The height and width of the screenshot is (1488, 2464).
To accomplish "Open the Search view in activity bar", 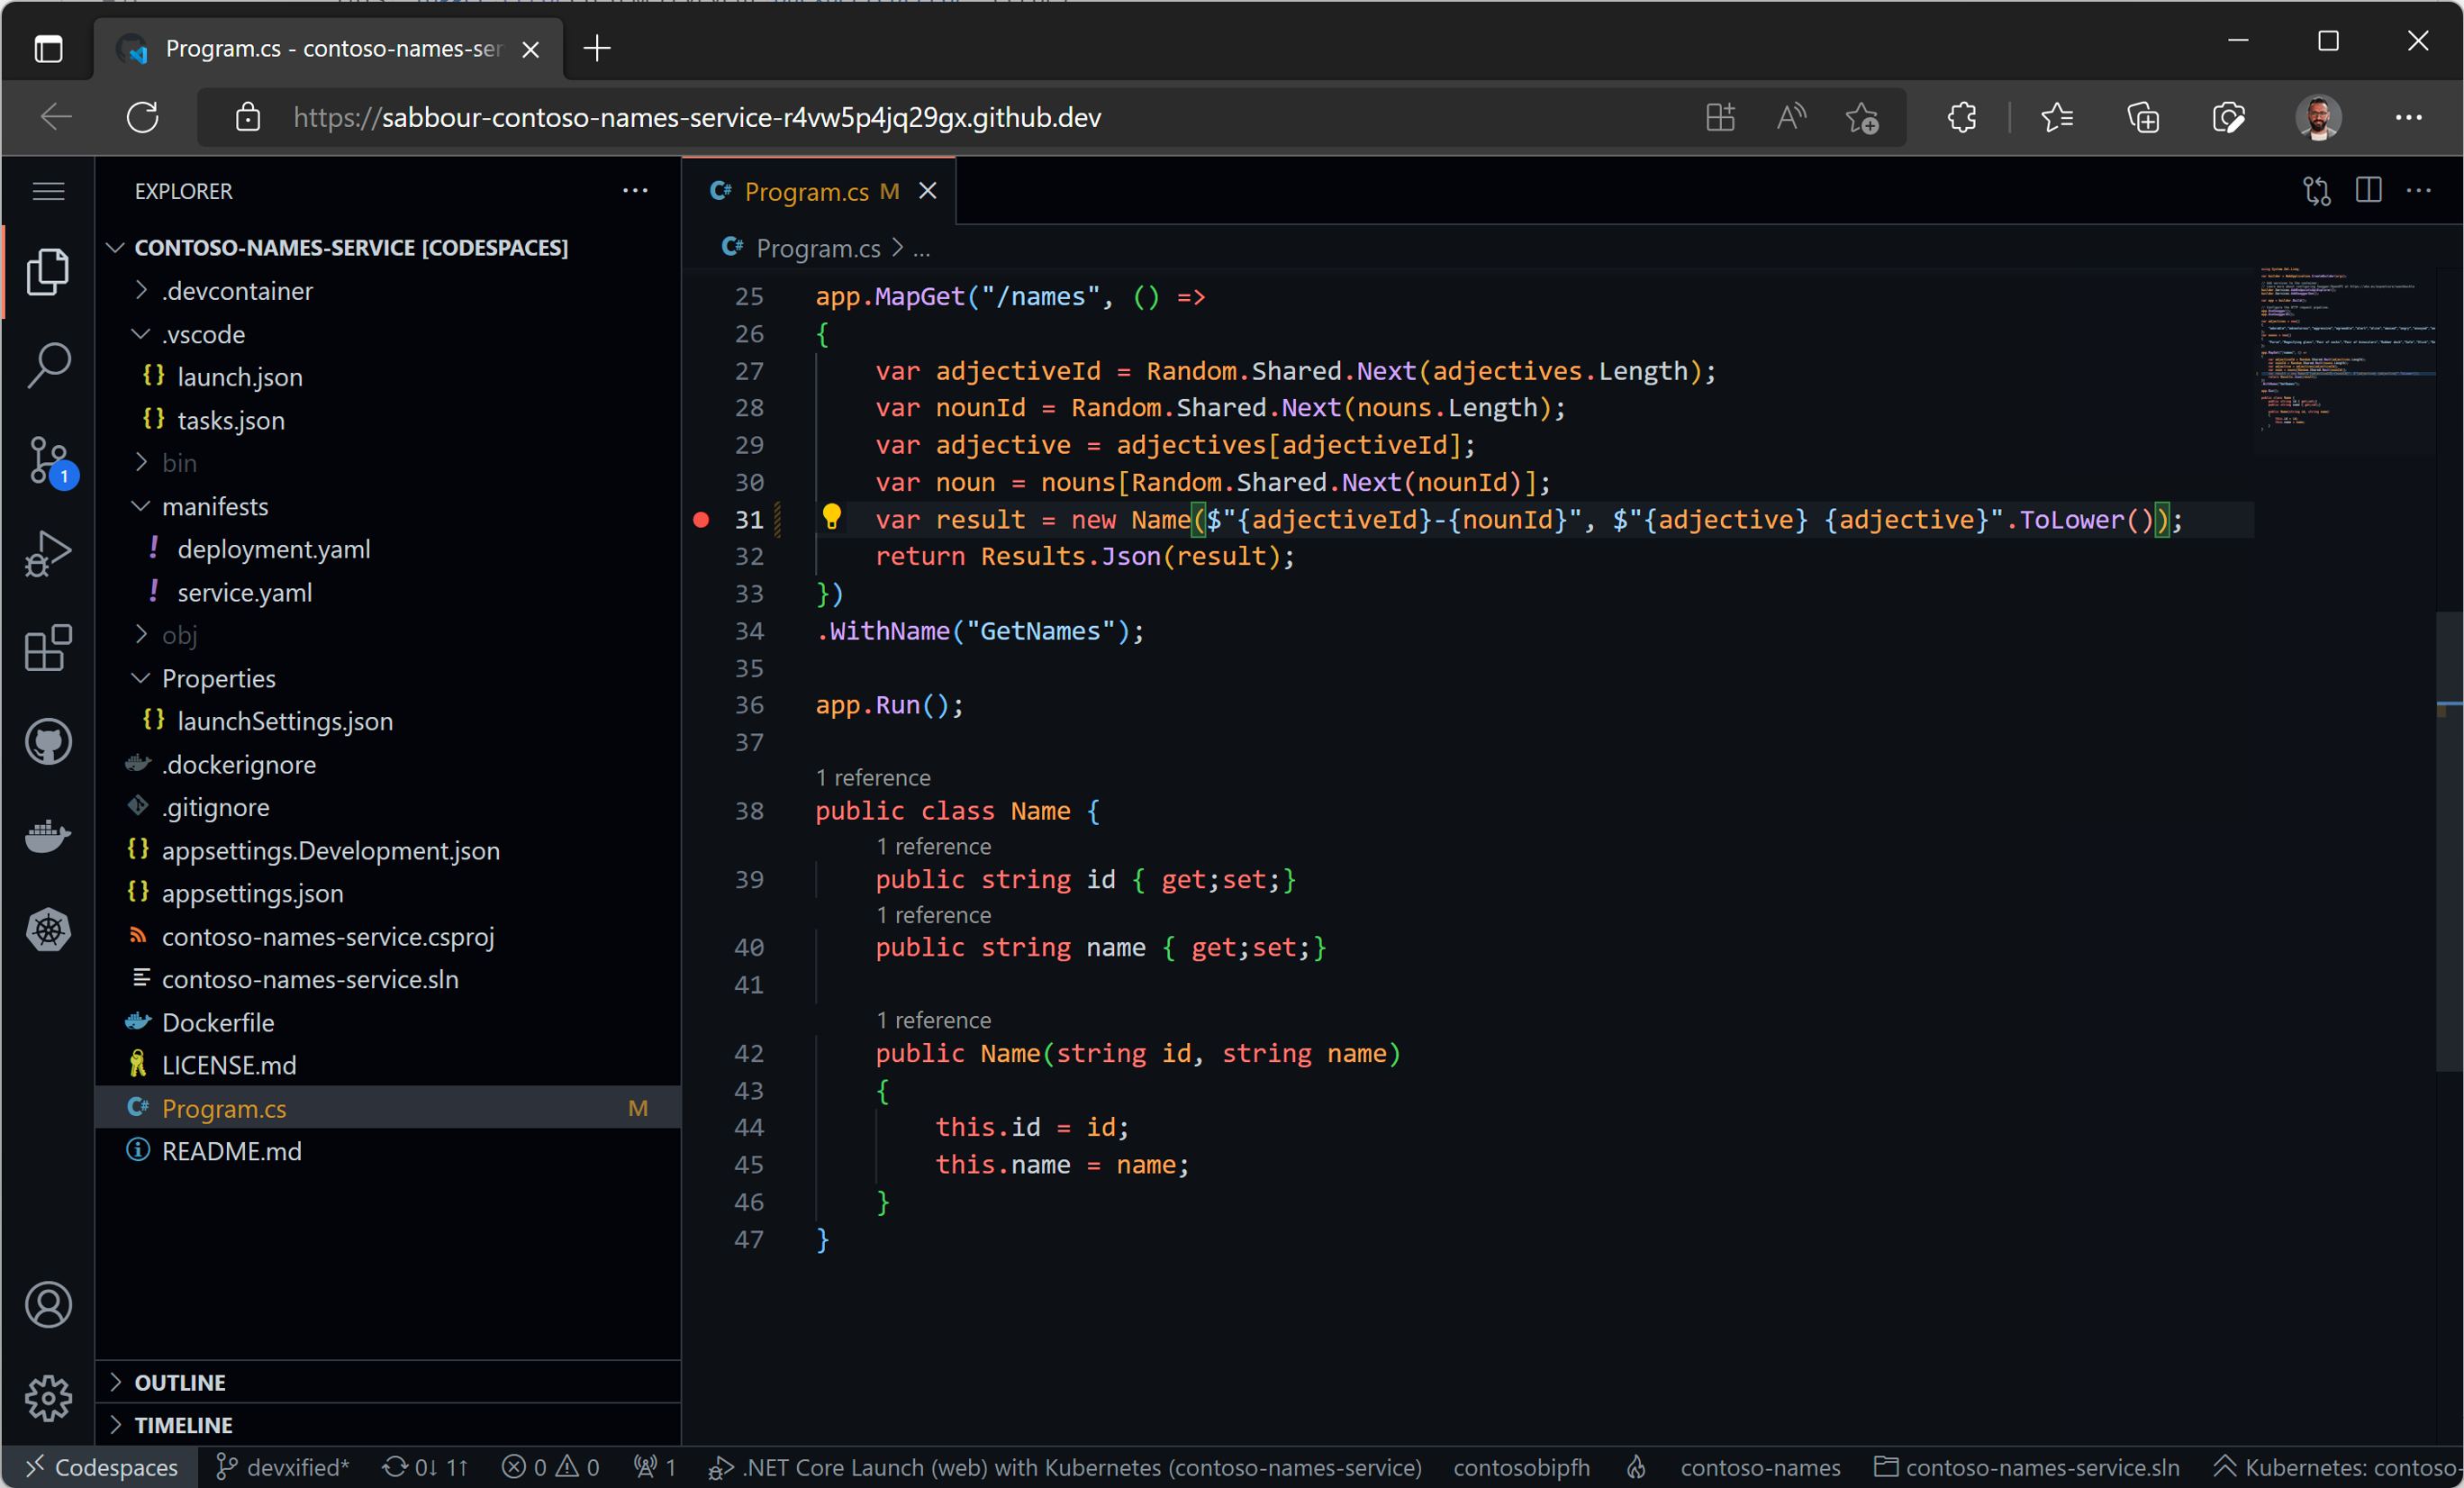I will (48, 365).
